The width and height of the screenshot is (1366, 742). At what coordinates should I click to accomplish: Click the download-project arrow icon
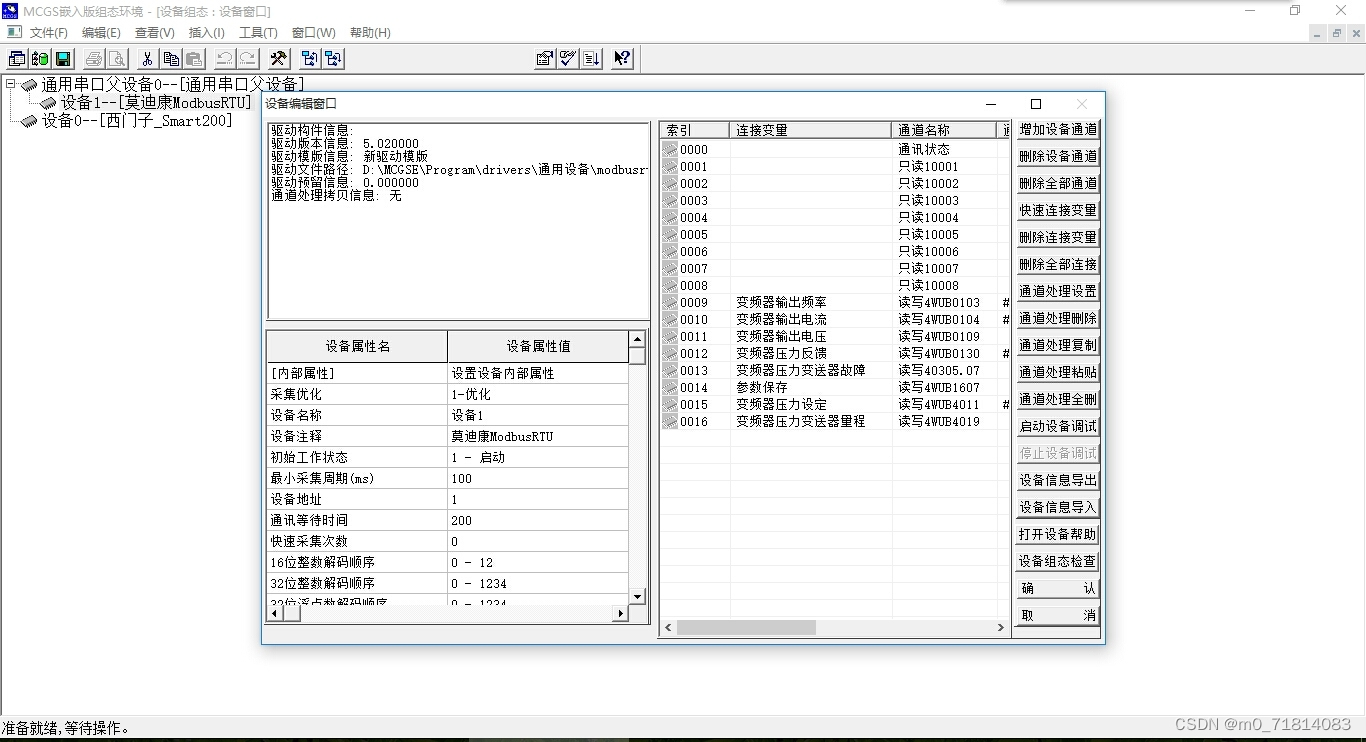591,59
